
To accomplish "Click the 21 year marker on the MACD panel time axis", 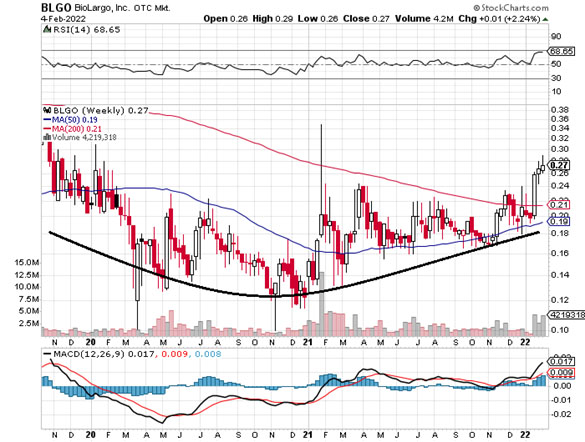I will pos(308,435).
